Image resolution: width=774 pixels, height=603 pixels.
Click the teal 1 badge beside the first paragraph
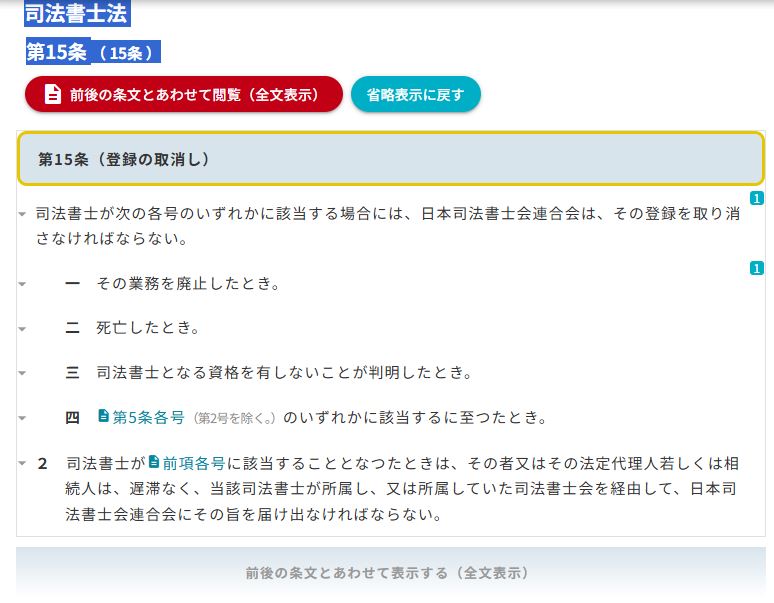click(x=757, y=198)
